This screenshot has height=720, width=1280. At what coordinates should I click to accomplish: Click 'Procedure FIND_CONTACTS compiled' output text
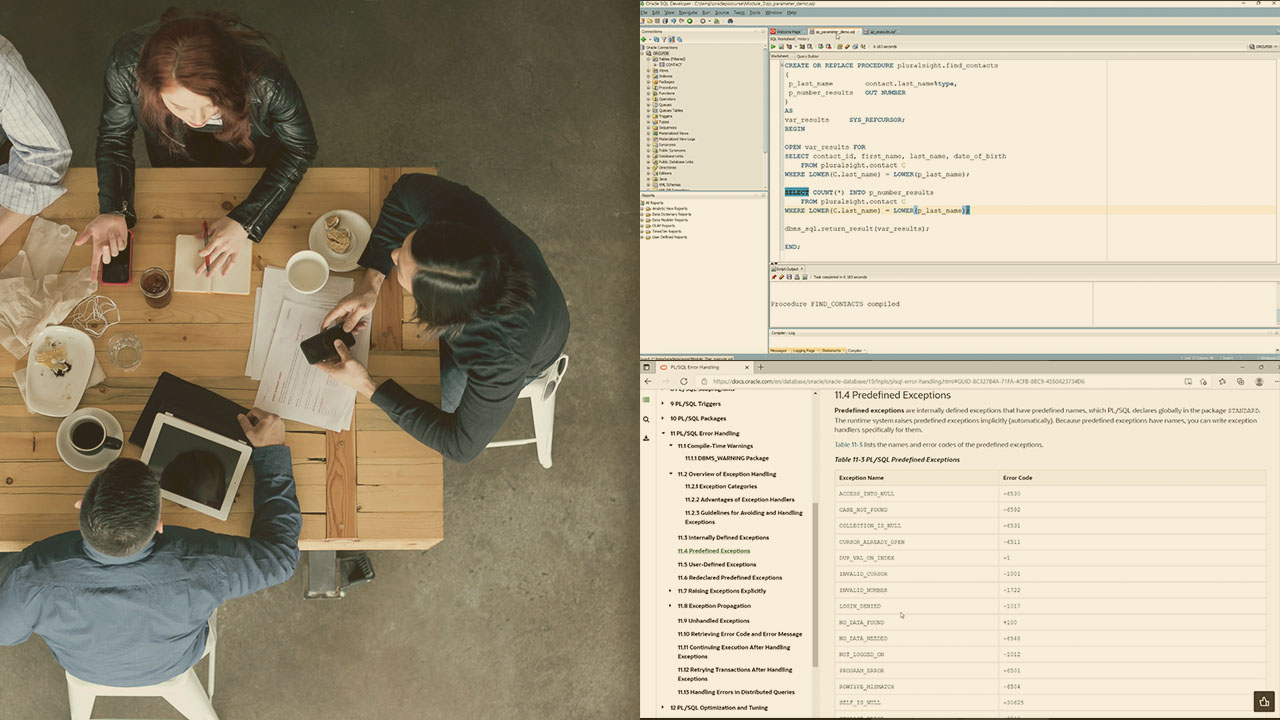pos(835,304)
